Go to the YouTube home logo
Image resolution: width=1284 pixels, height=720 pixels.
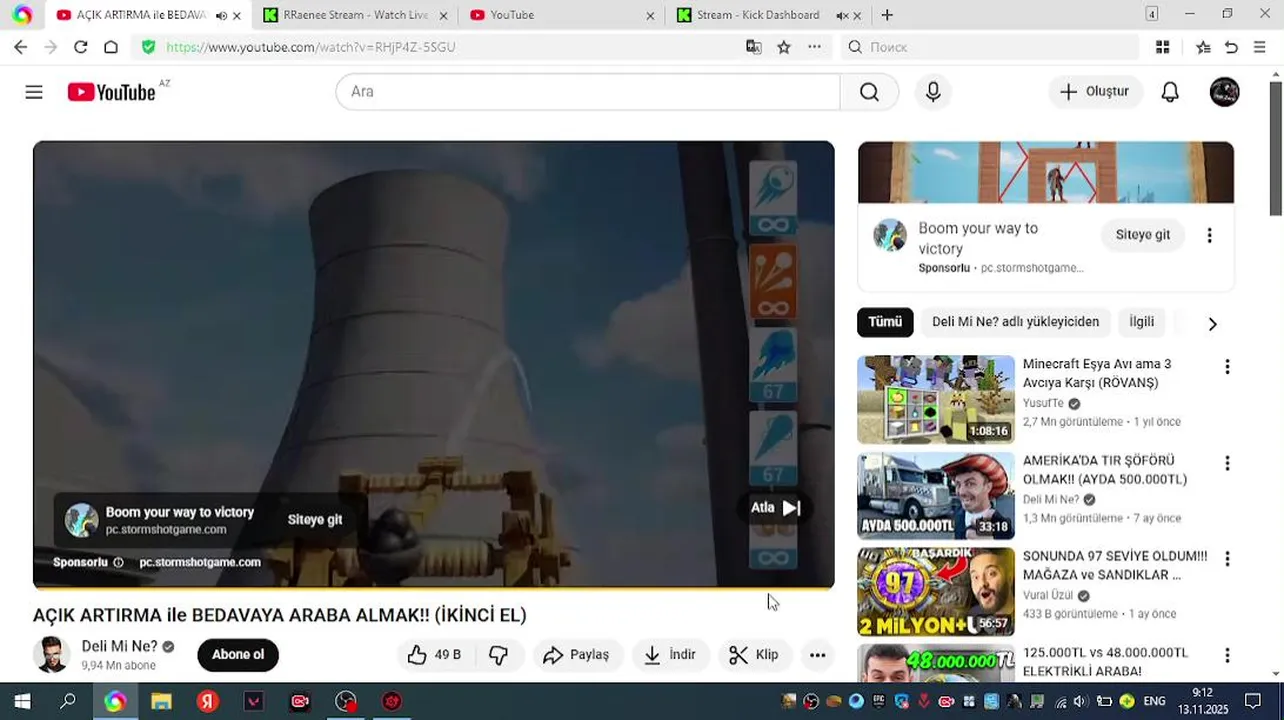(111, 92)
